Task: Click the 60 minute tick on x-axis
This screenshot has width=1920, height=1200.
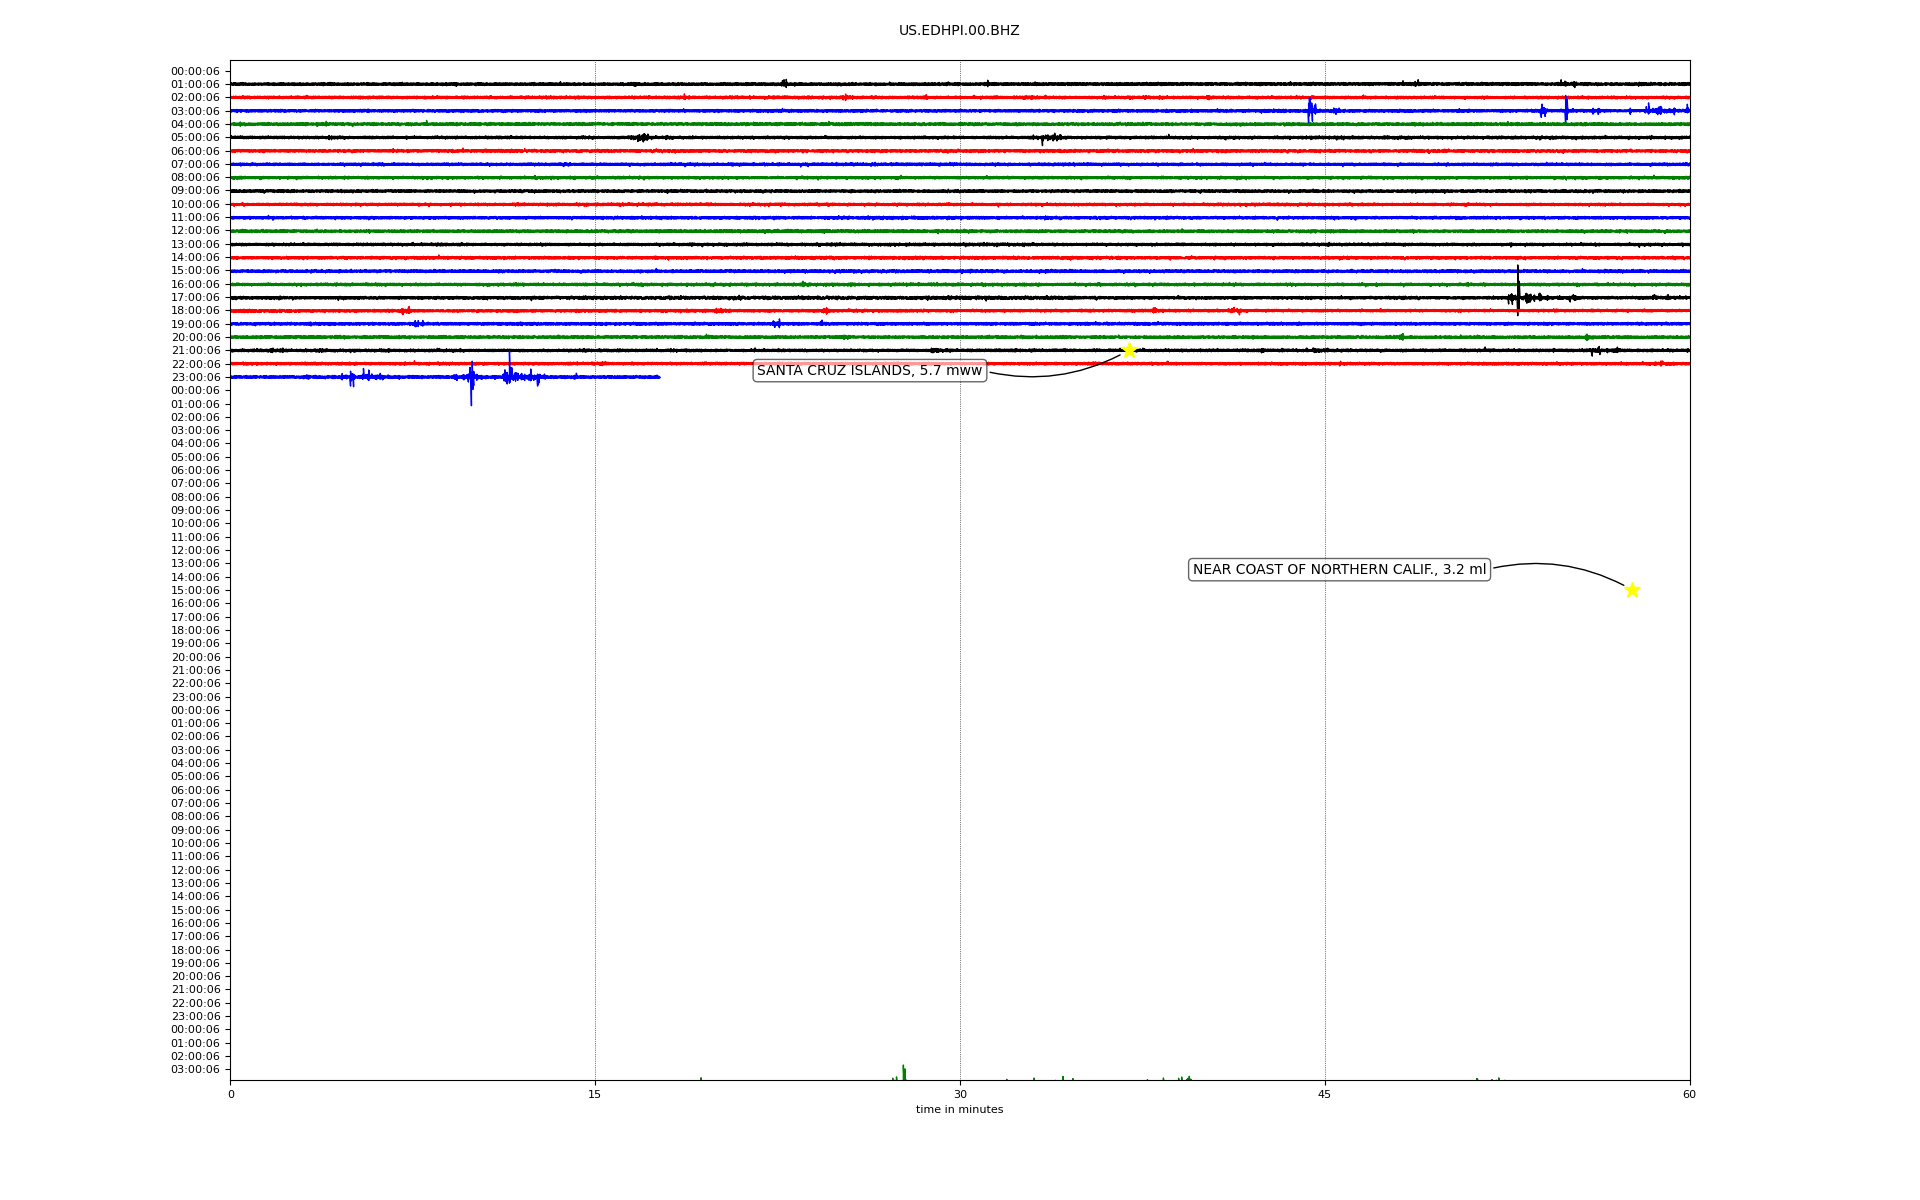Action: [x=1689, y=1094]
